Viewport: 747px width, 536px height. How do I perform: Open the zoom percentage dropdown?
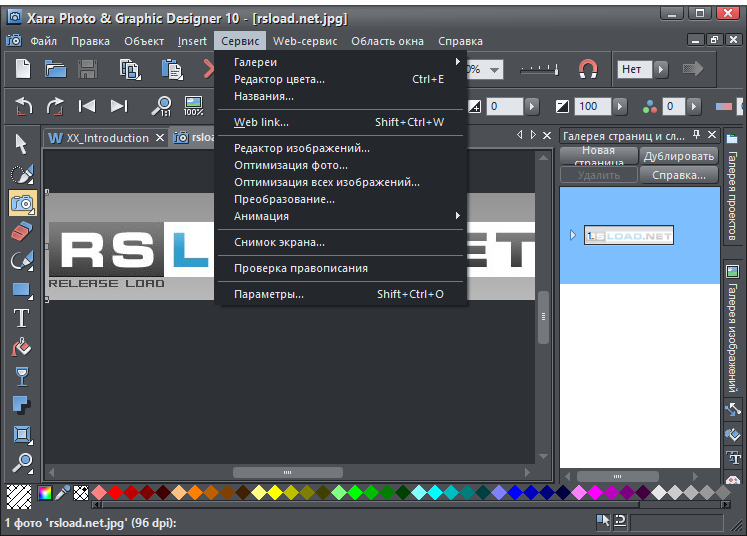[x=495, y=70]
